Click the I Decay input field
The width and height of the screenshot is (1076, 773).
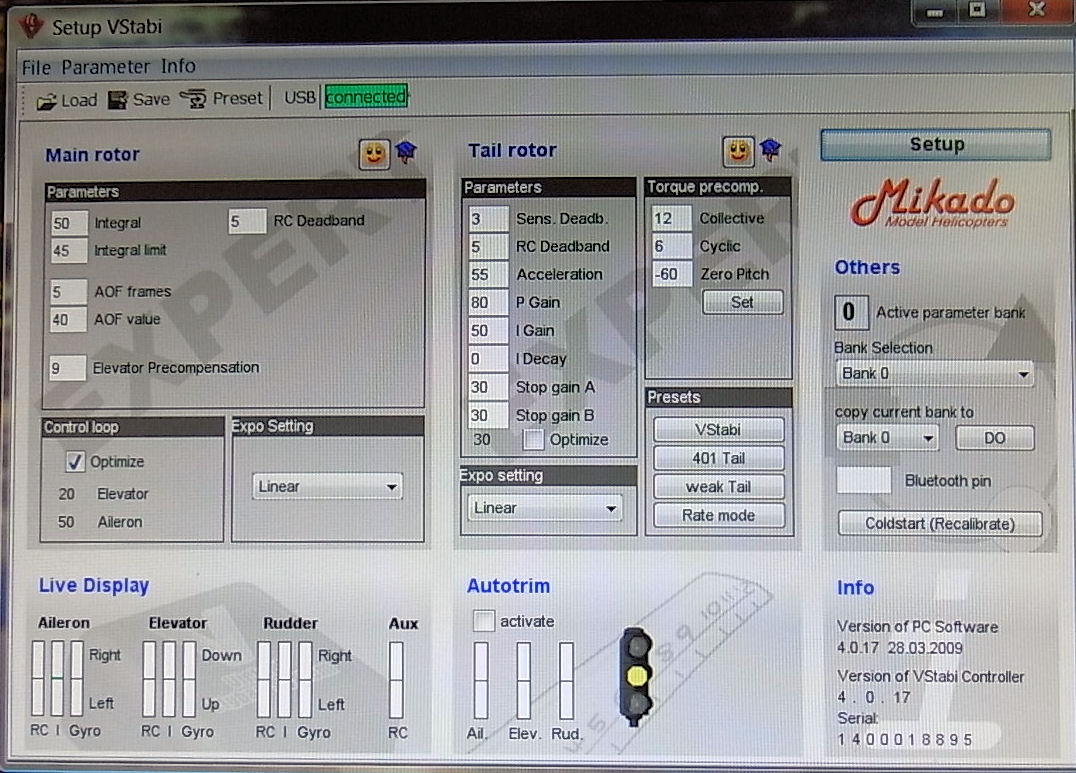(x=488, y=359)
